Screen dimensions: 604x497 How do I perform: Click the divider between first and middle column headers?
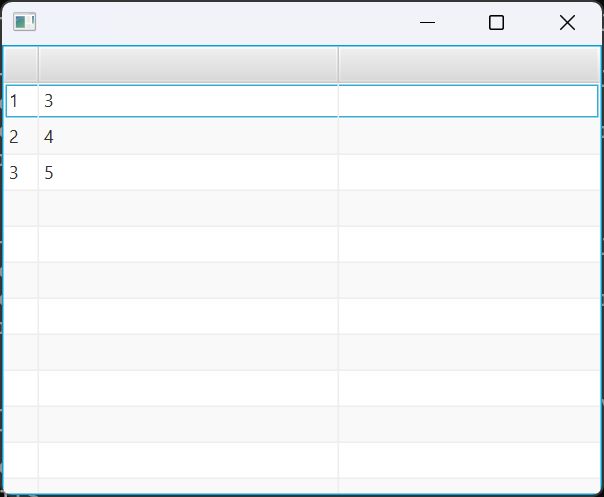[38, 65]
